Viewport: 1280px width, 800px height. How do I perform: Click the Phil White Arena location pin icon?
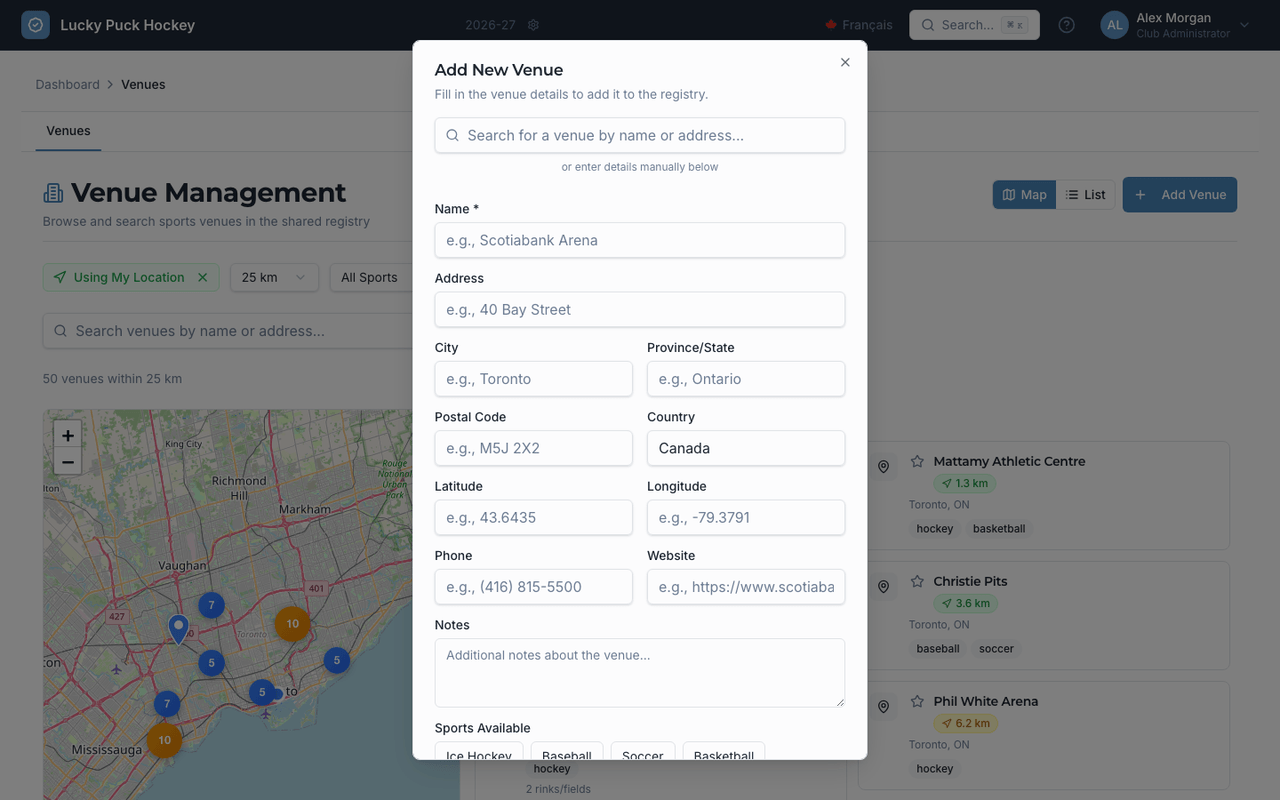click(x=883, y=707)
